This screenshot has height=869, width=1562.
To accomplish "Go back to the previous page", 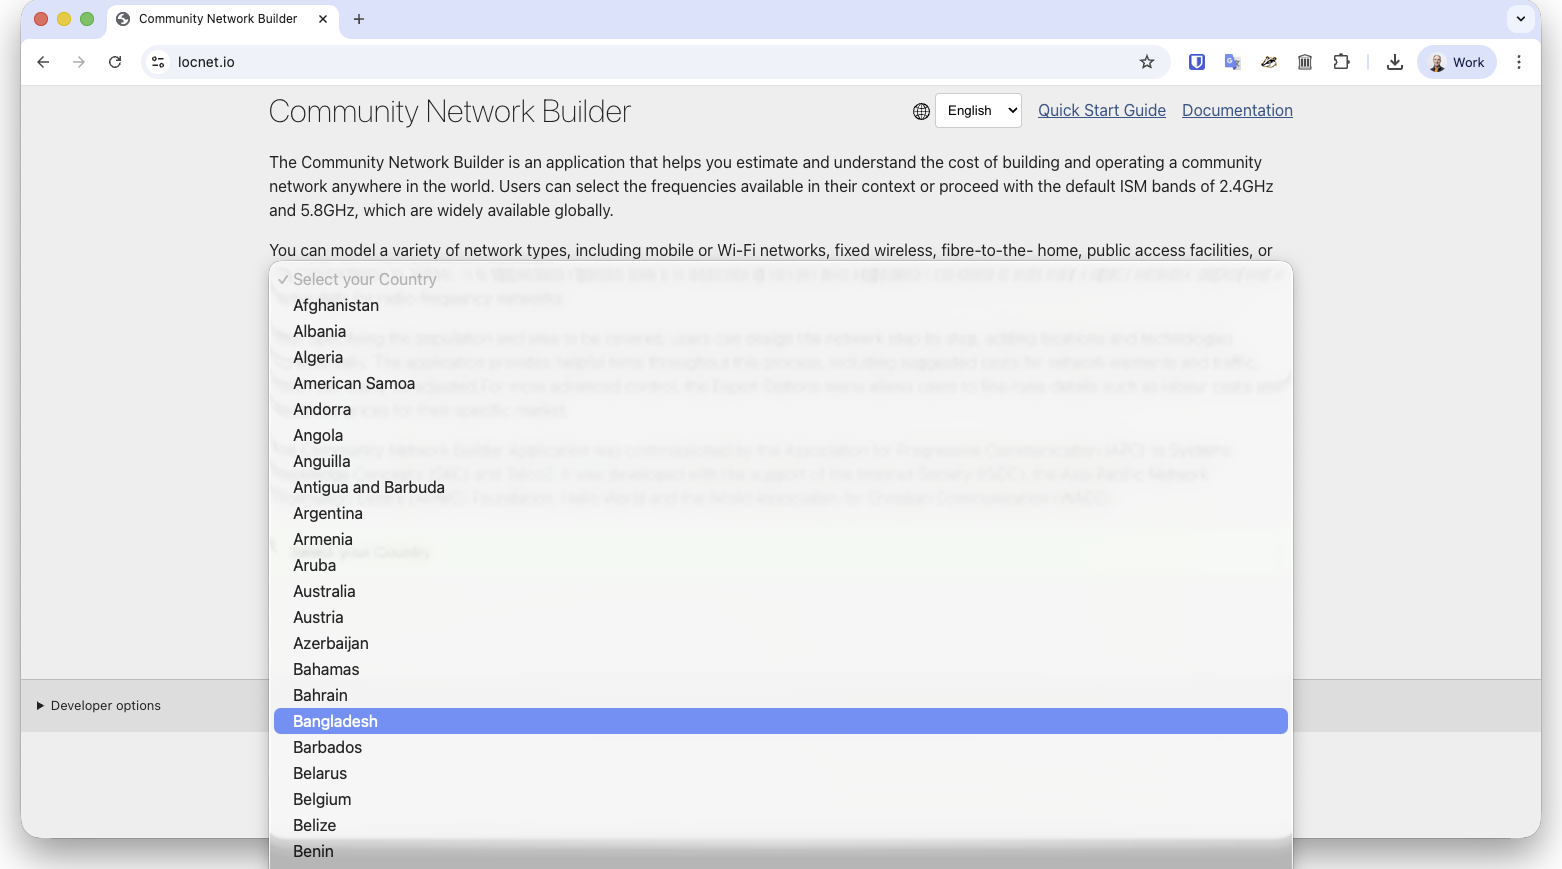I will pos(43,62).
